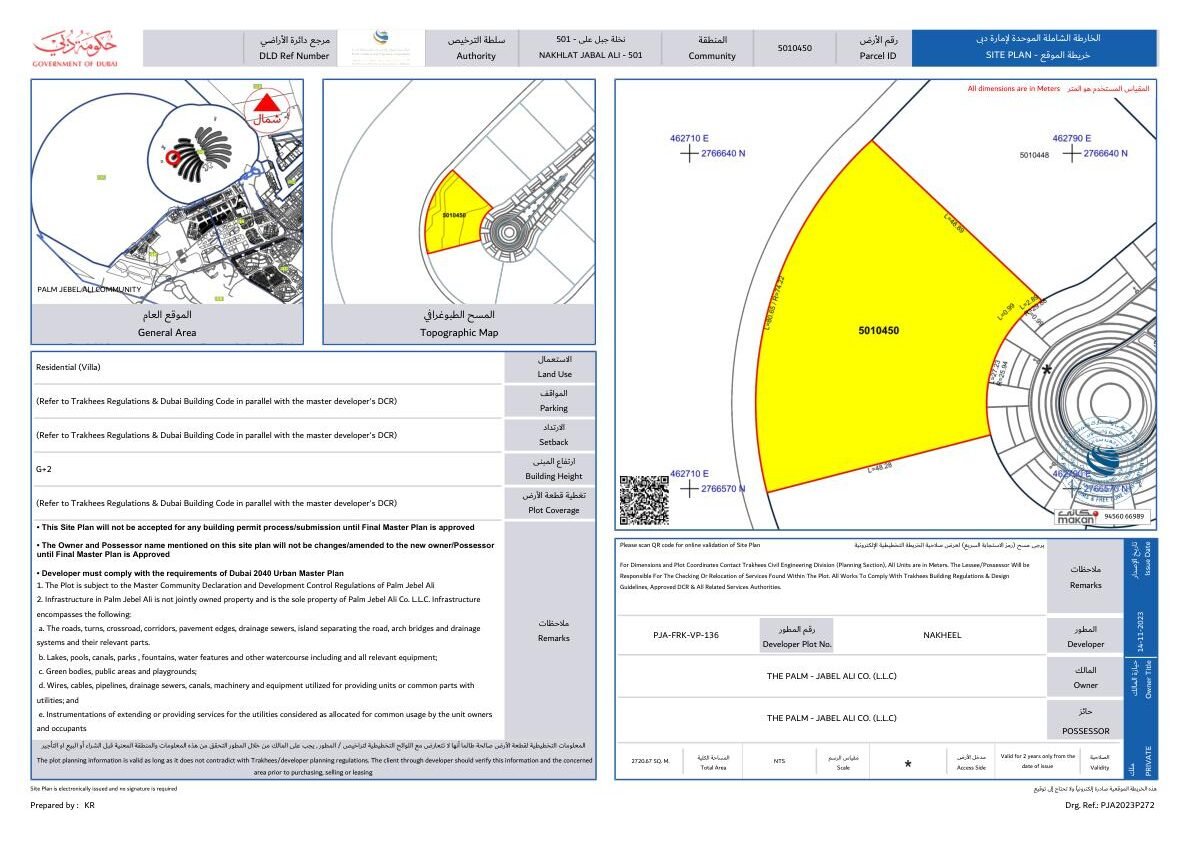Click the Government of Dubai logo
The height and width of the screenshot is (842, 1191).
(75, 48)
